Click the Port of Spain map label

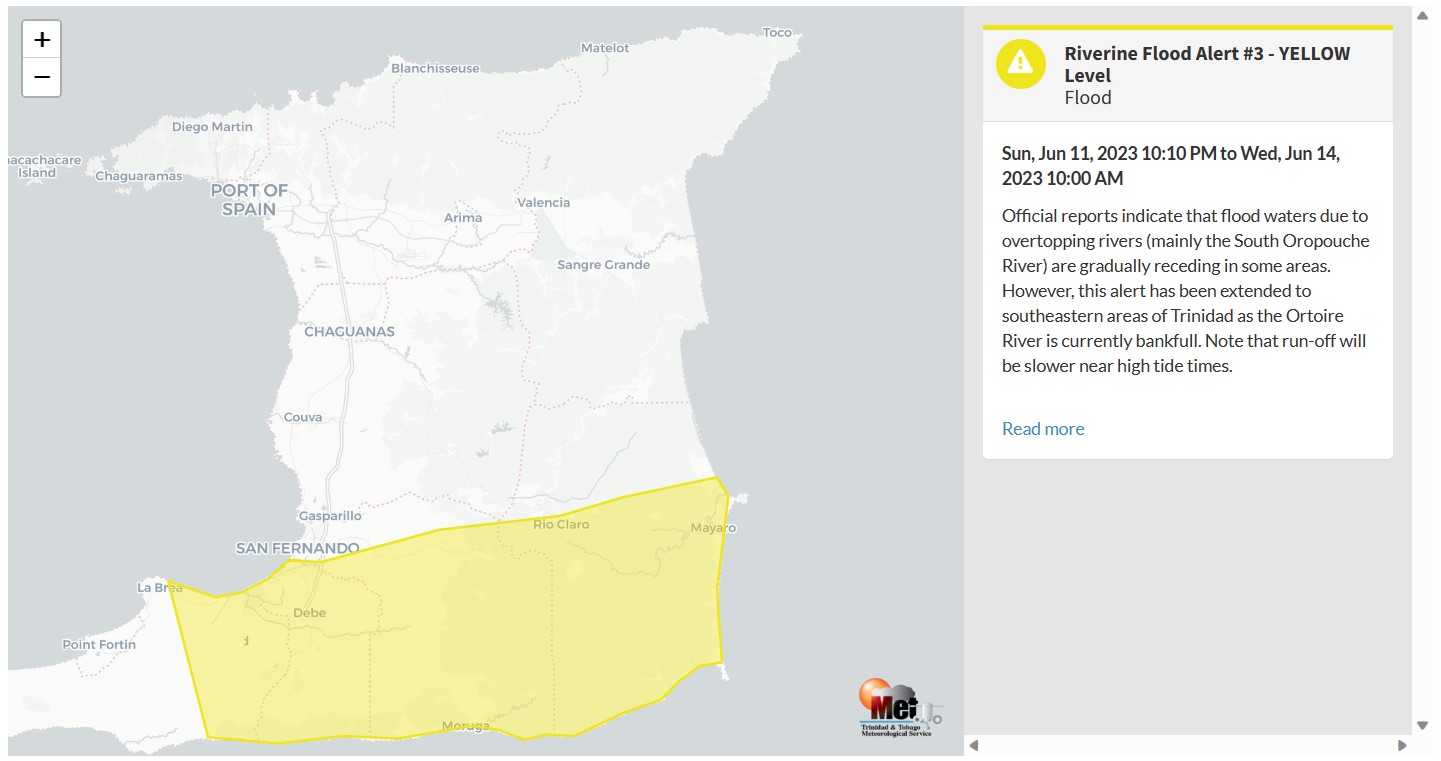pyautogui.click(x=249, y=199)
